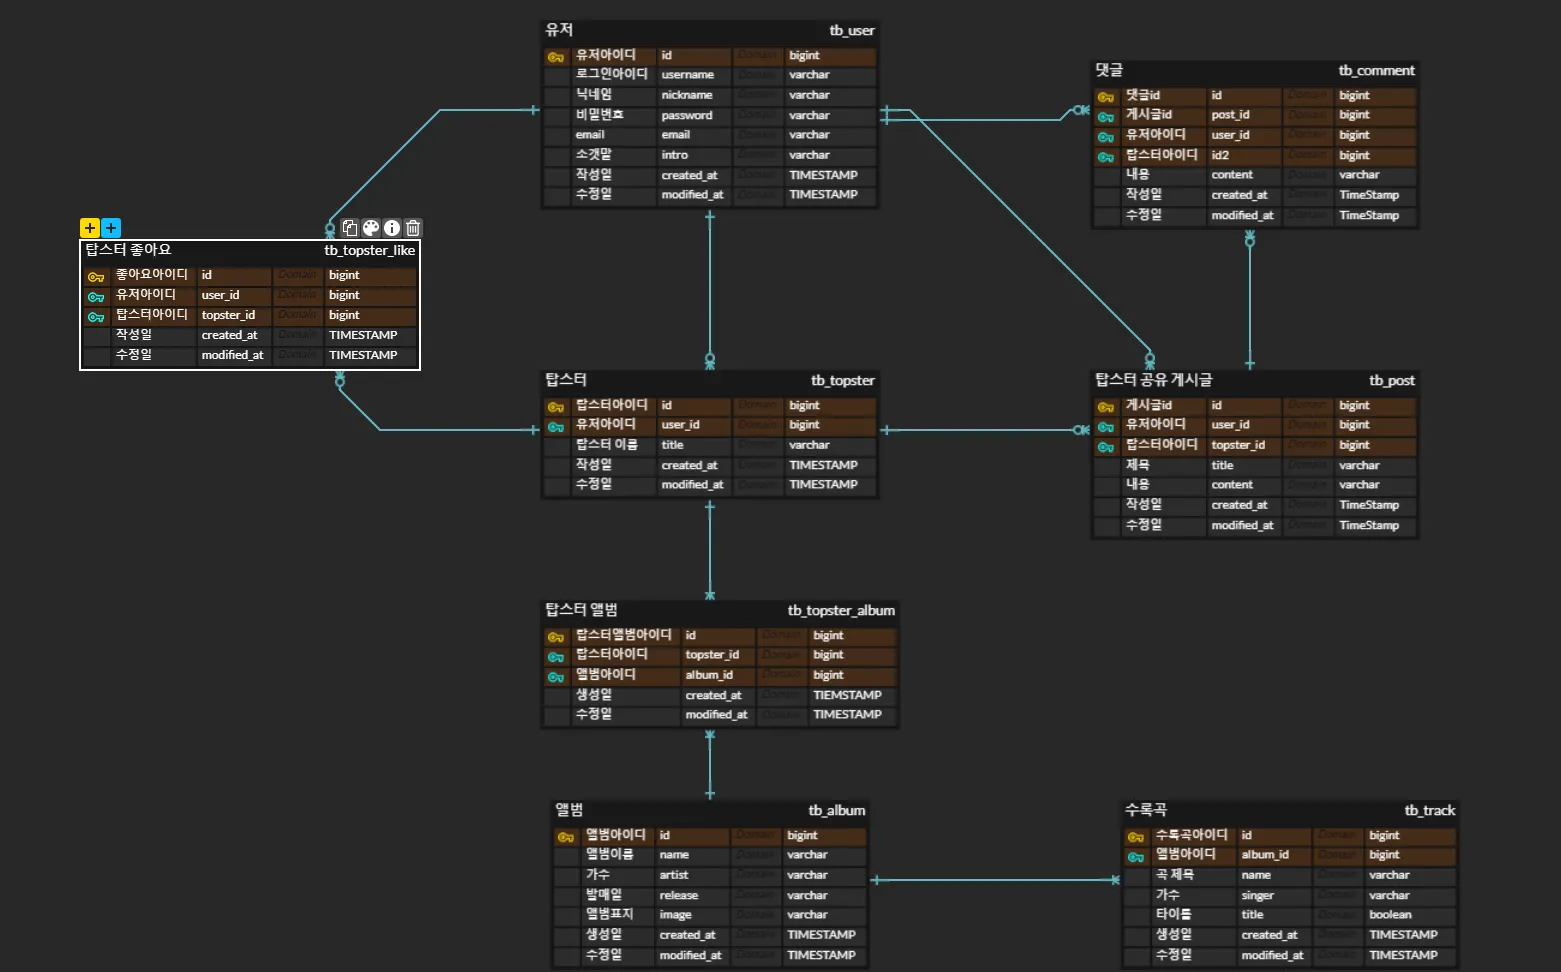1561x972 pixels.
Task: Click the intro column cell in tb_user
Action: click(x=695, y=155)
